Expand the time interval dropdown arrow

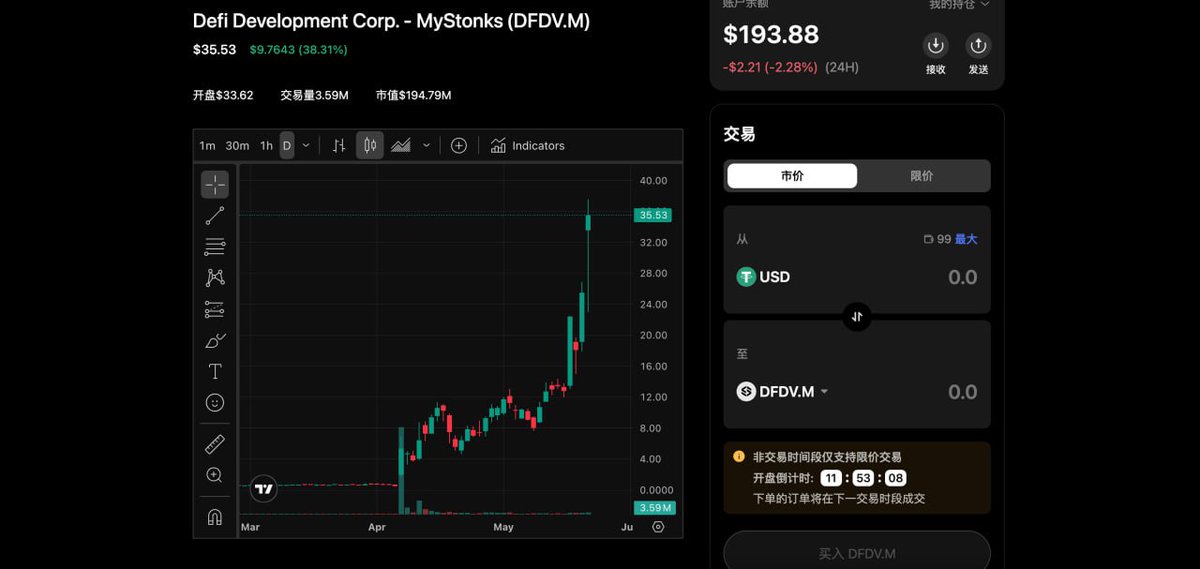(x=306, y=146)
